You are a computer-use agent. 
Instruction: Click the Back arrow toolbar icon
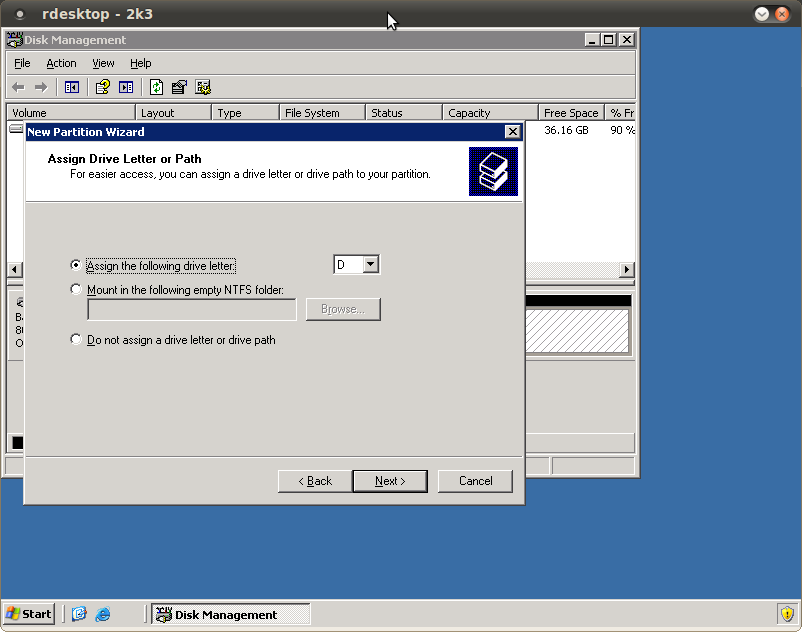(18, 87)
